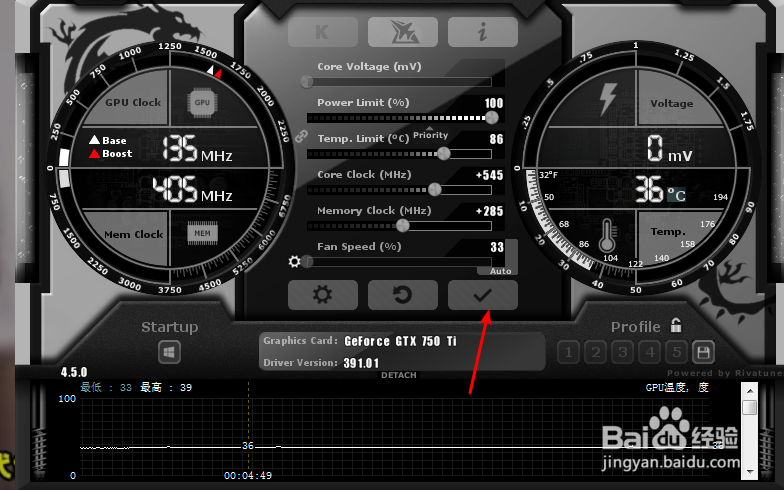Click the Fan Speed value 33
Screen dimensions: 784x490
pyautogui.click(x=497, y=247)
